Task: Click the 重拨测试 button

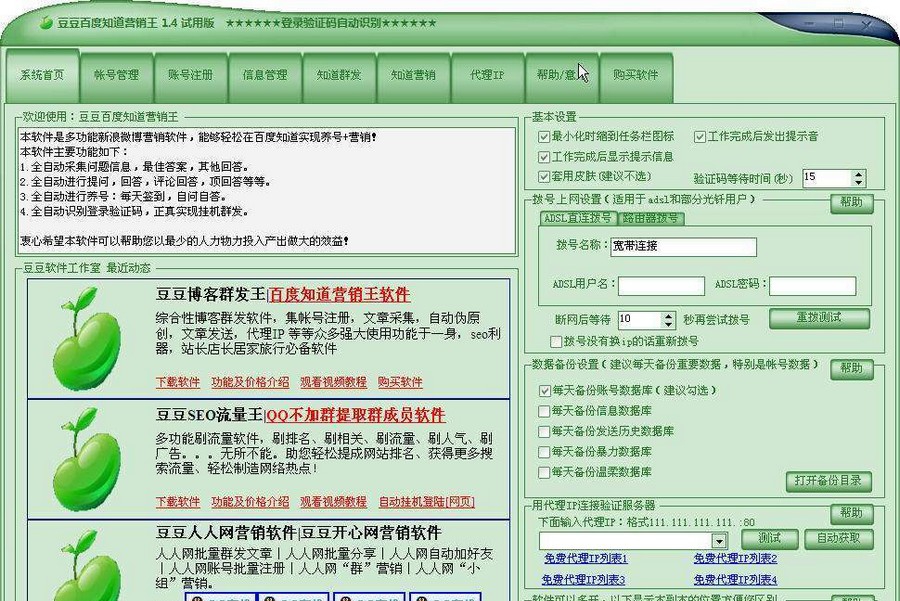Action: tap(819, 318)
